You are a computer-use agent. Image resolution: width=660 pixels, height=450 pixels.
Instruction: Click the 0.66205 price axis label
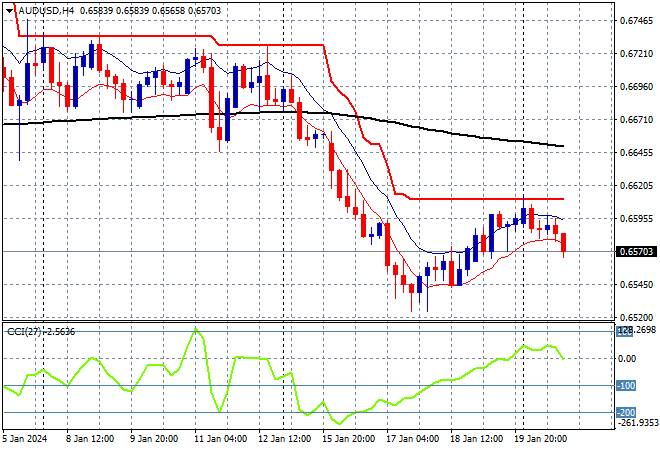636,186
